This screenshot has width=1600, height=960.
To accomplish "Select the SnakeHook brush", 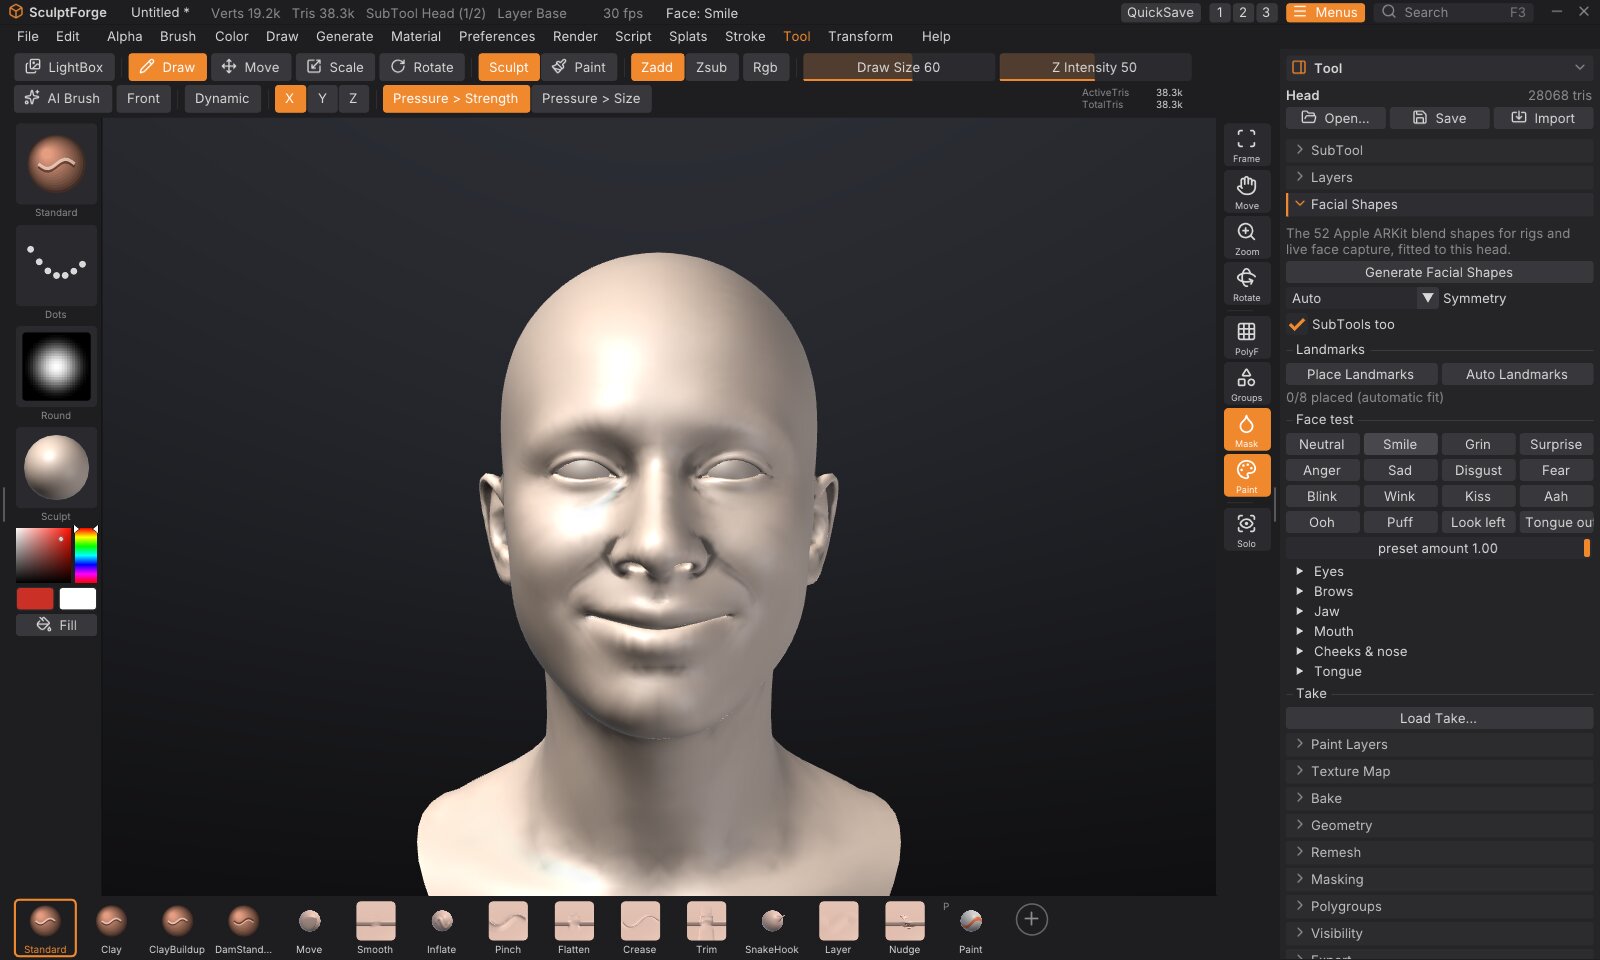I will coord(772,928).
